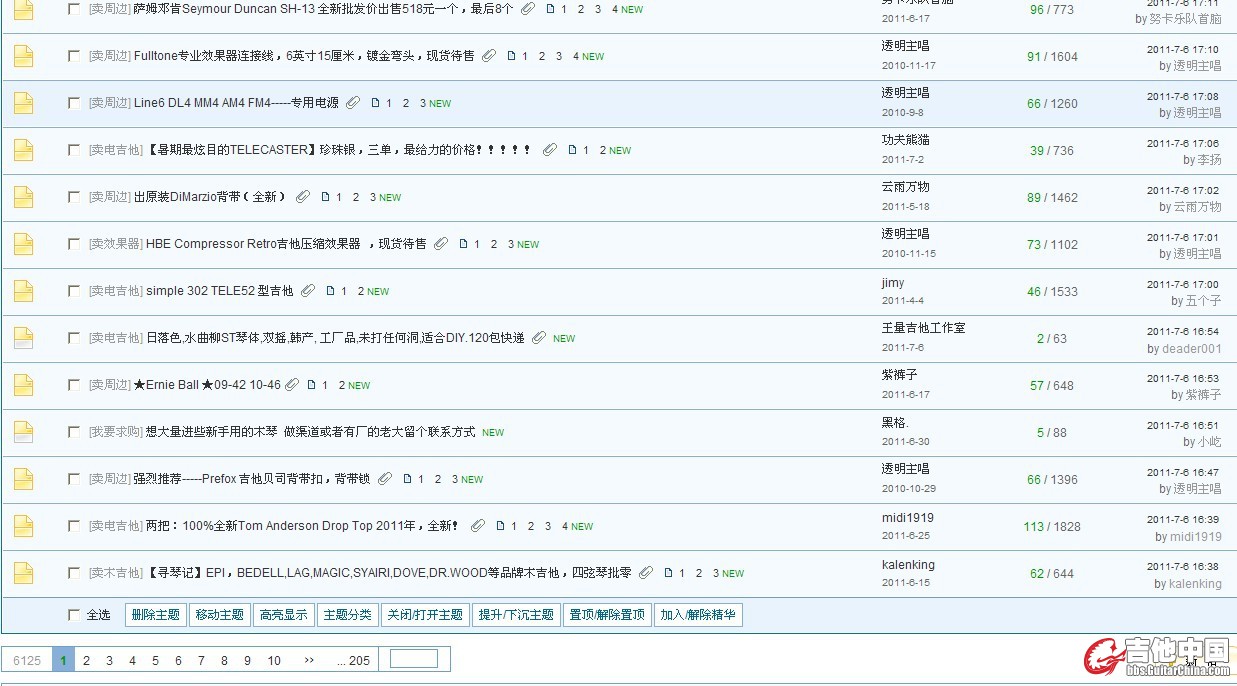Click attachment paperclip on TELECASTER thread

(549, 150)
